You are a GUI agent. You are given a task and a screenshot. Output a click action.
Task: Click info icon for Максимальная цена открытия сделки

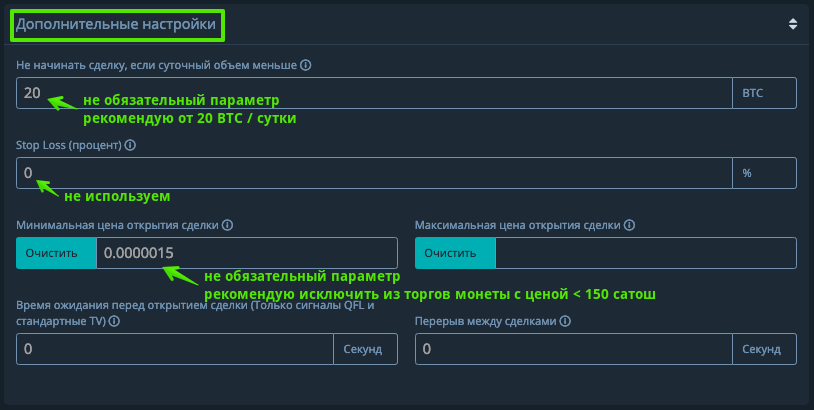pyautogui.click(x=627, y=225)
